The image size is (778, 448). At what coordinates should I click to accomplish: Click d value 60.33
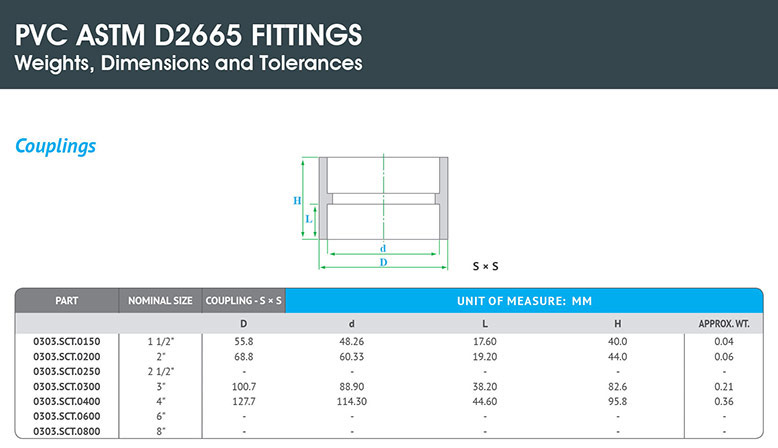[x=352, y=357]
